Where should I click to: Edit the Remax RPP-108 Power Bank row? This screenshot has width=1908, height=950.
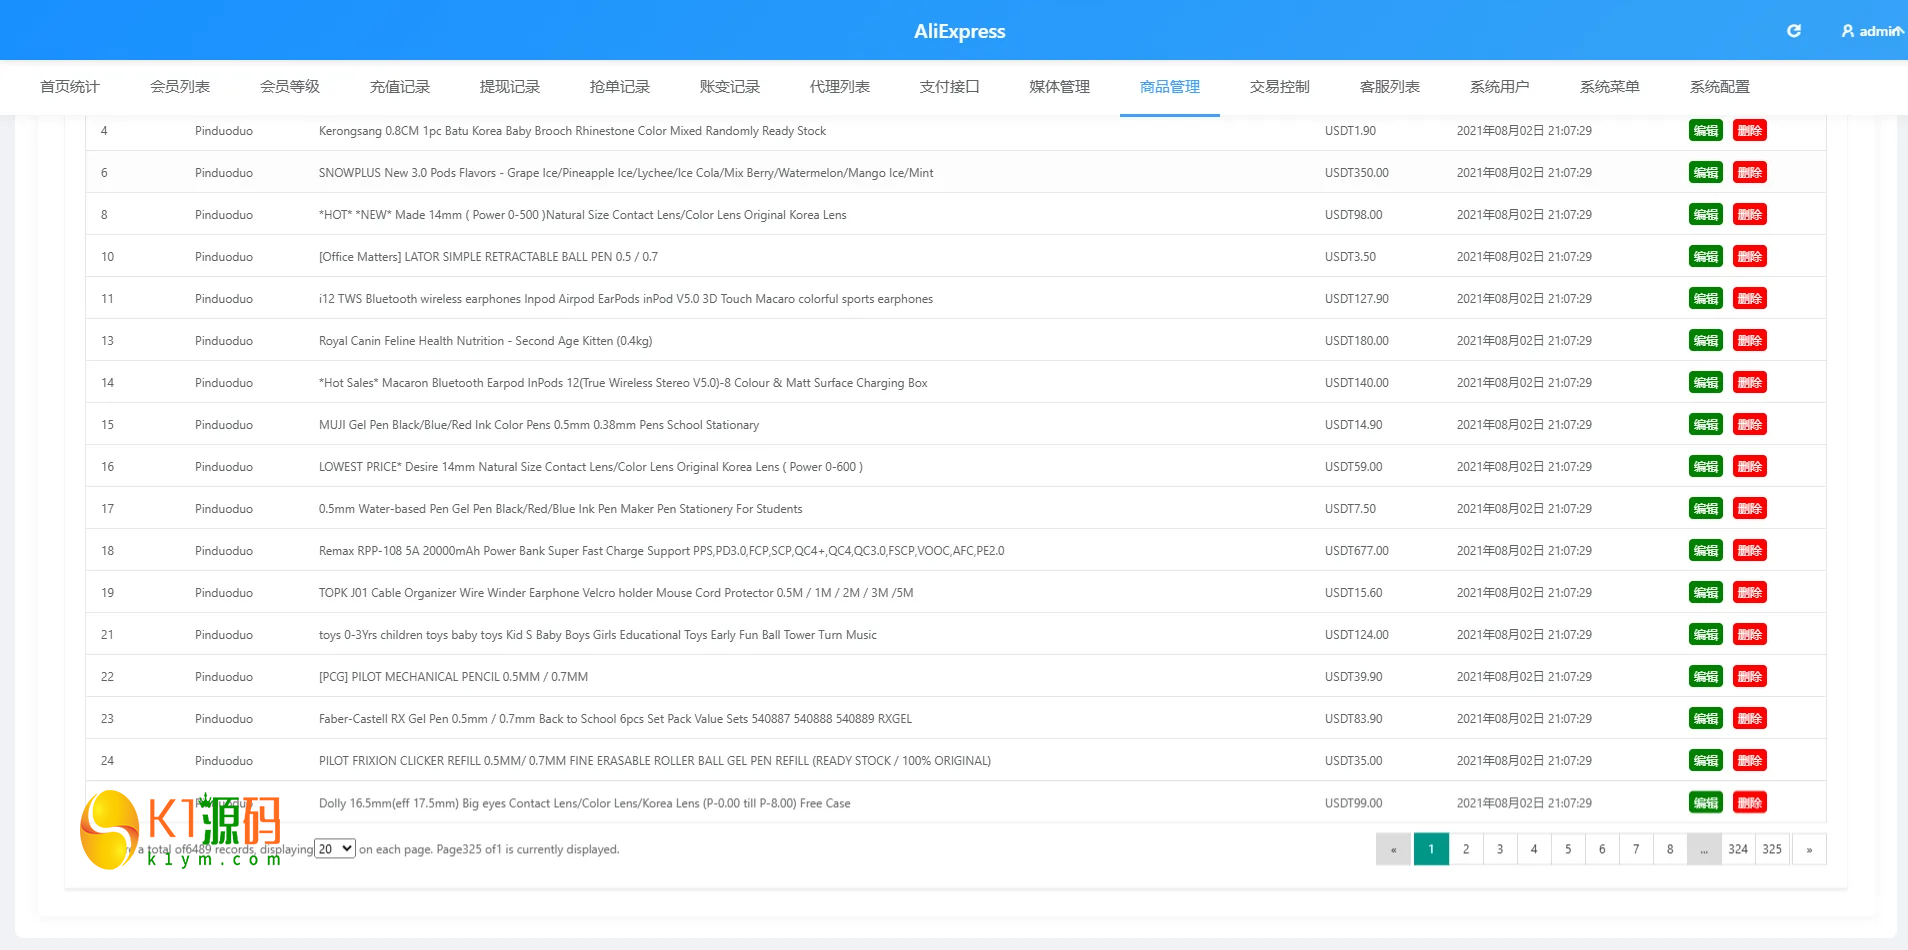point(1706,551)
